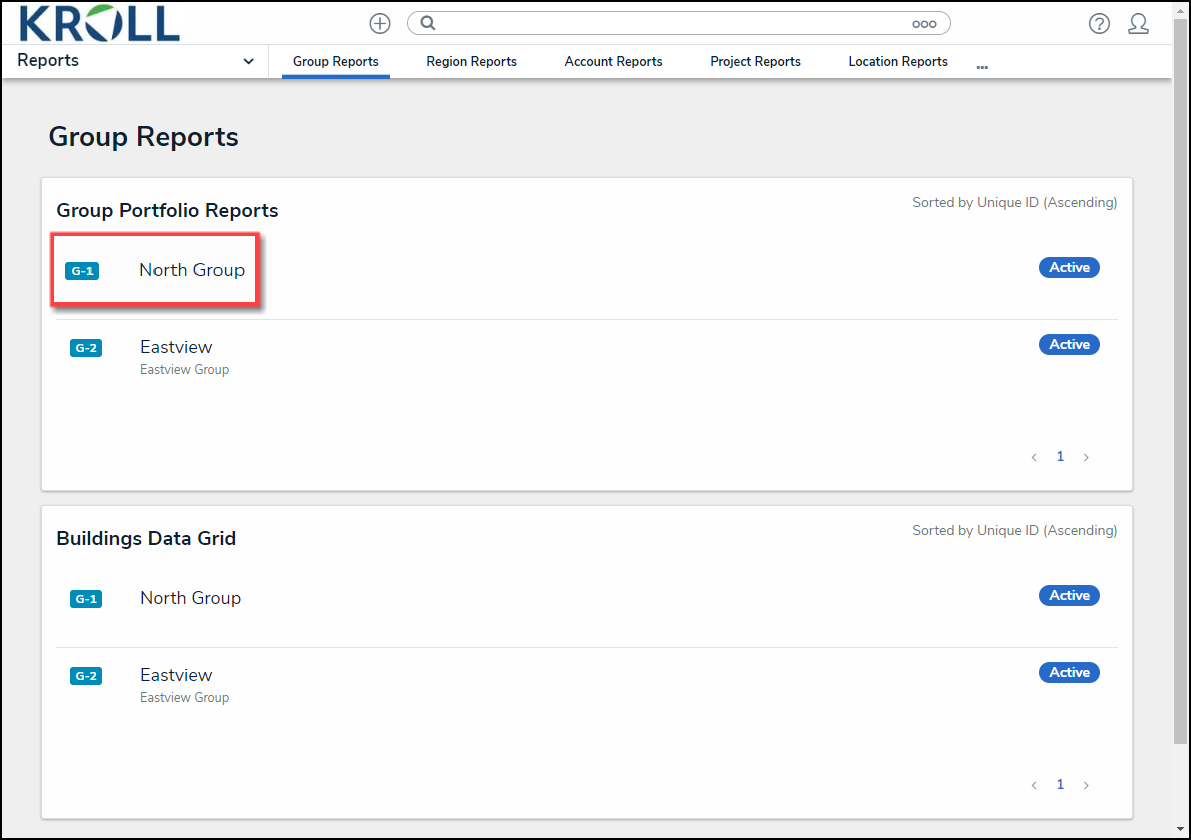Open the user profile icon
This screenshot has height=840, width=1191.
click(x=1138, y=24)
